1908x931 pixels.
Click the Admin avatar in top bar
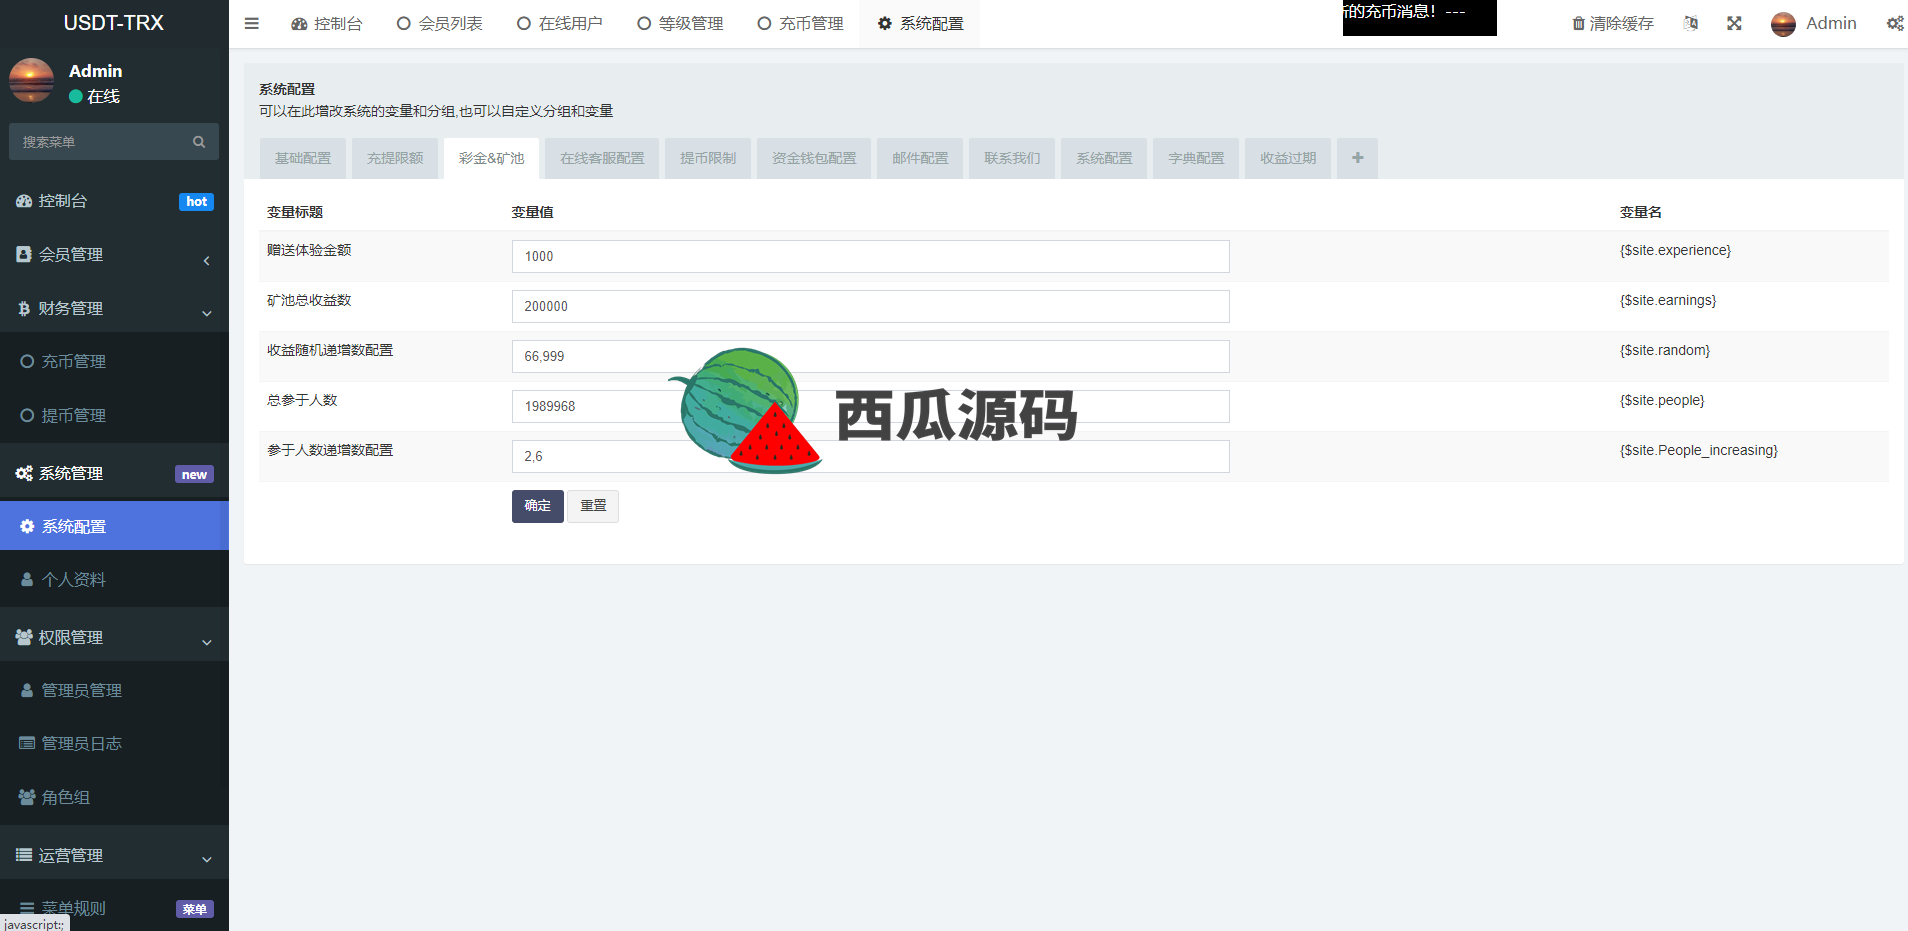(x=1783, y=24)
